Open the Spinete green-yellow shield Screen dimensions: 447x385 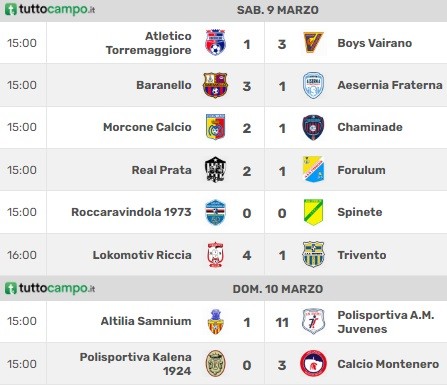click(313, 212)
